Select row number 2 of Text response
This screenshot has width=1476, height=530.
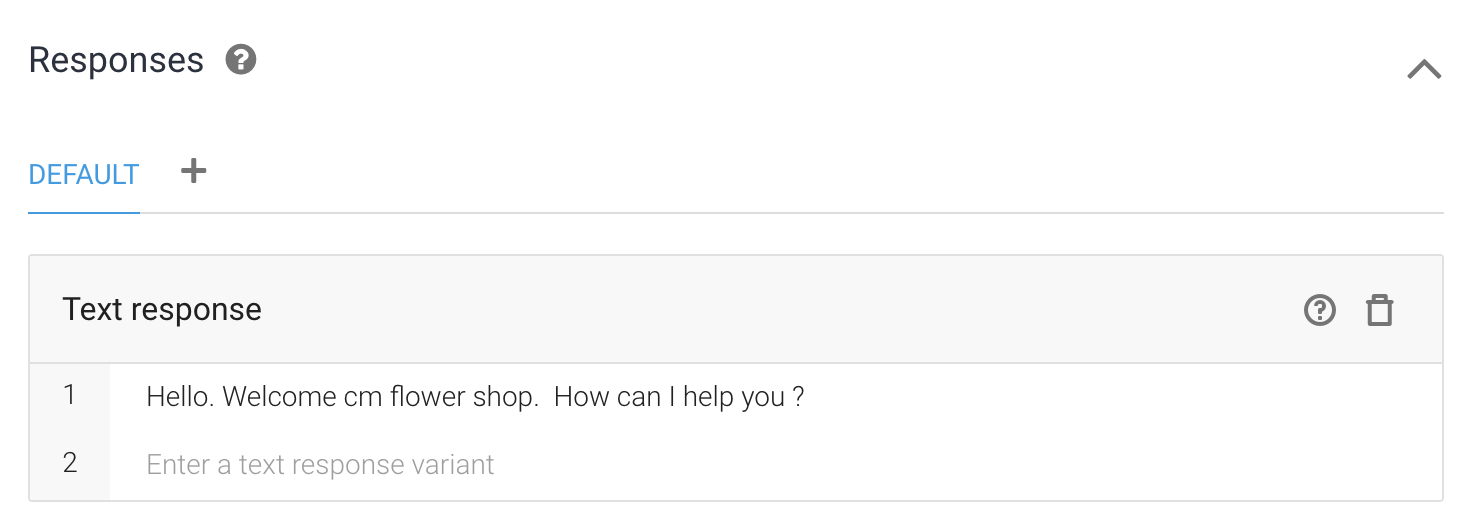69,464
